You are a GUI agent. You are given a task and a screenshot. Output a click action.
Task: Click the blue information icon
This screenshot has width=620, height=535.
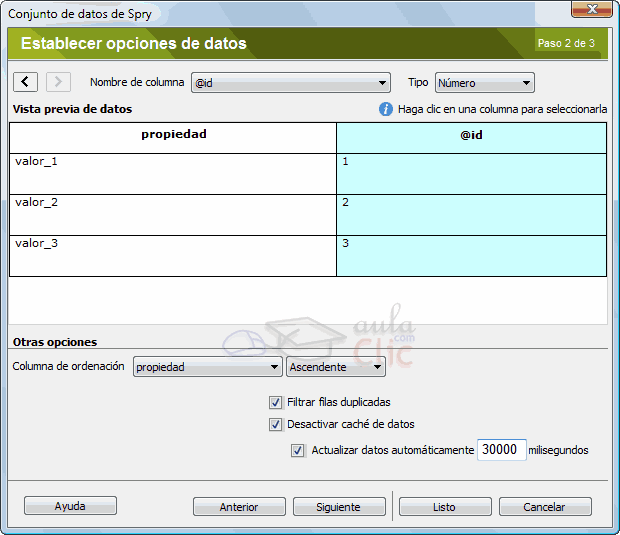(x=386, y=109)
